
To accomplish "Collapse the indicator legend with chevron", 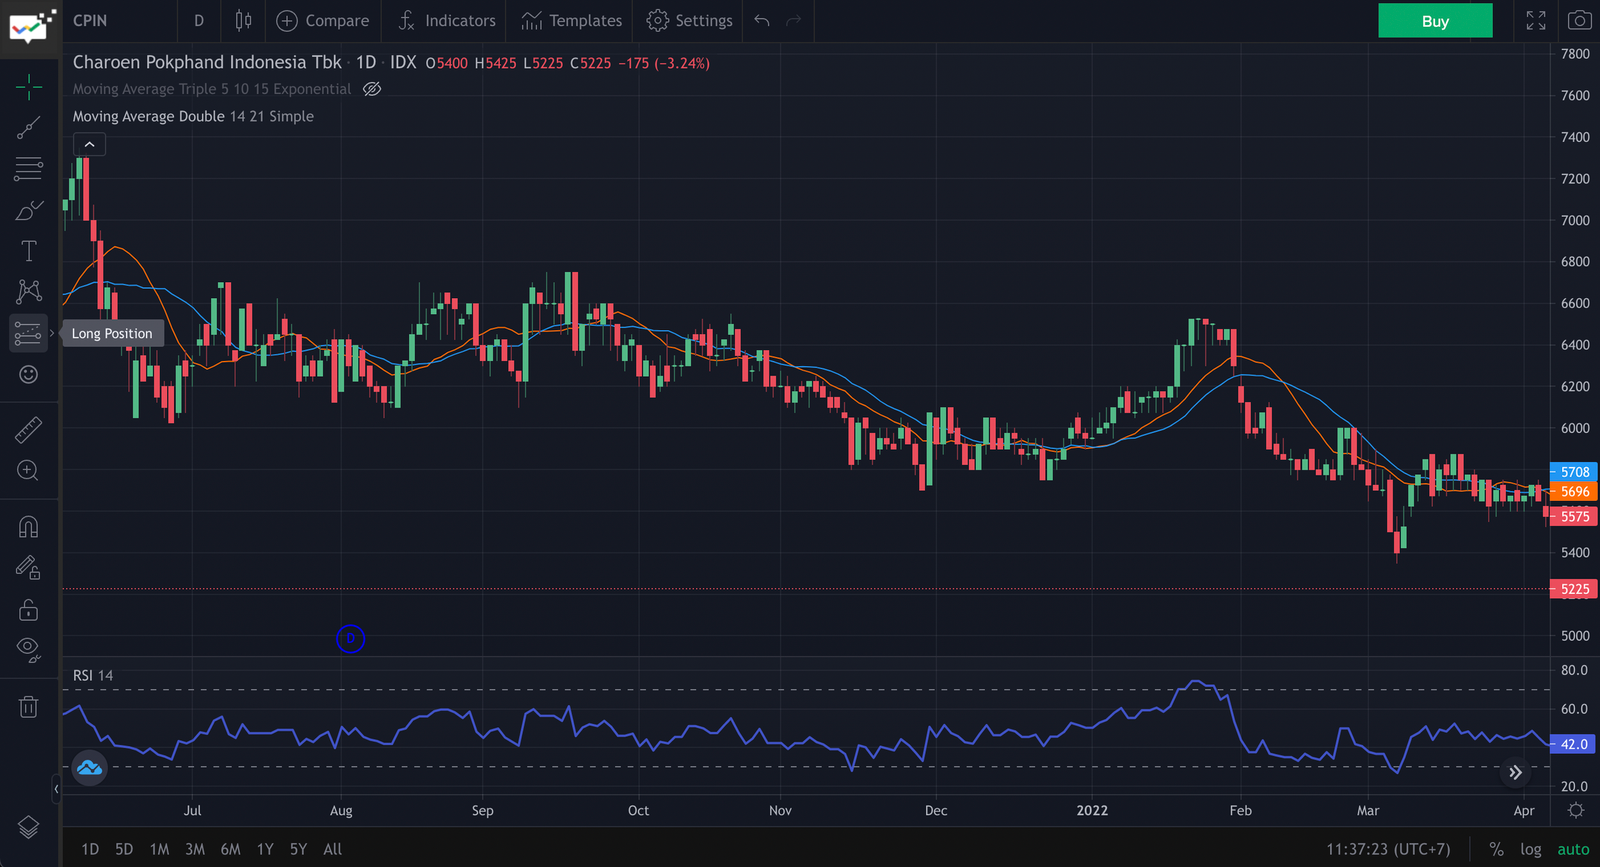I will point(89,145).
